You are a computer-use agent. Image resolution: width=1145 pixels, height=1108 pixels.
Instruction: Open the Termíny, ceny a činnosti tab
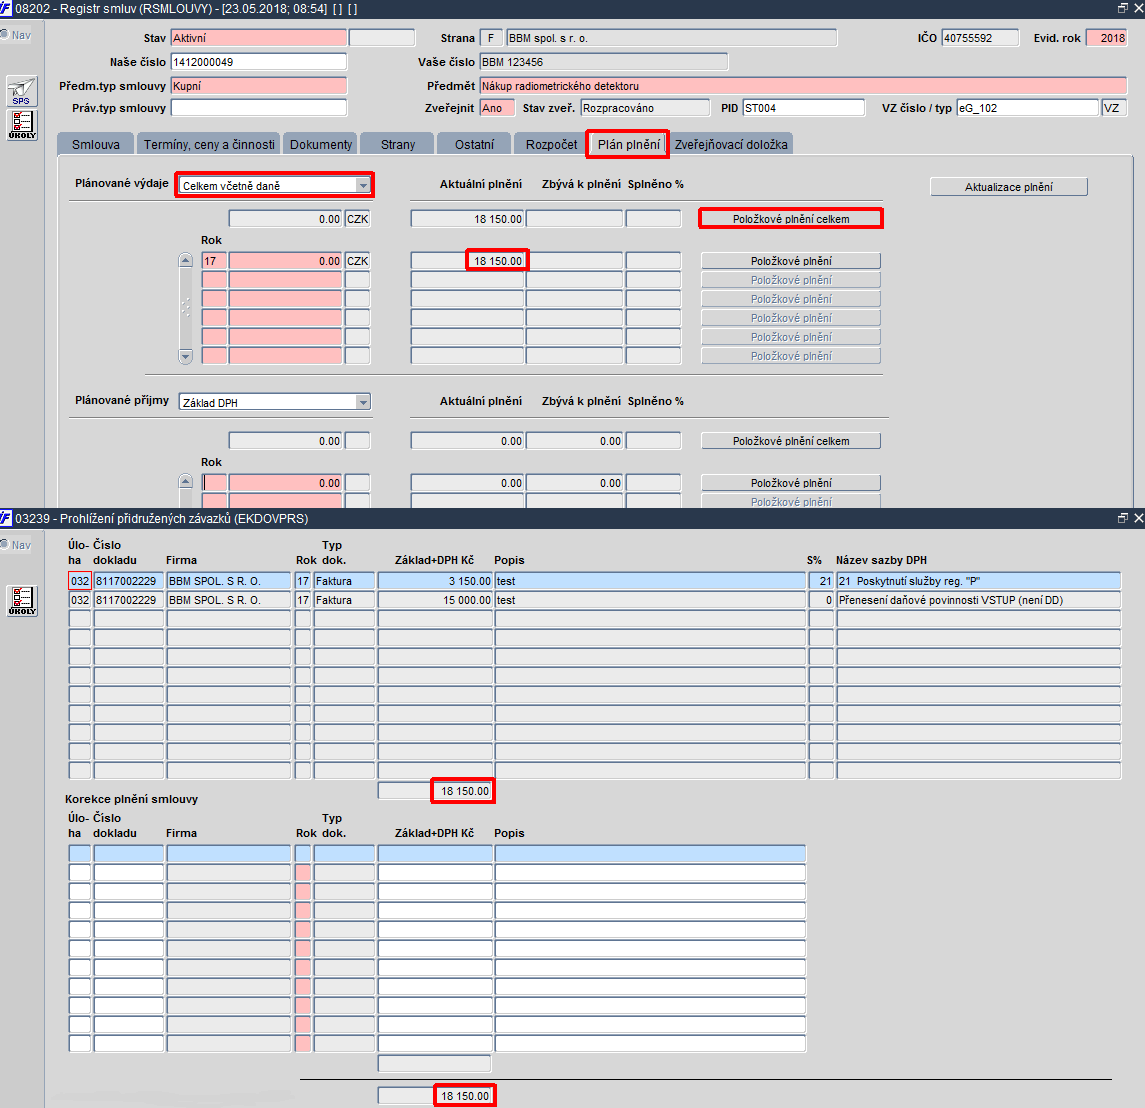click(x=210, y=145)
